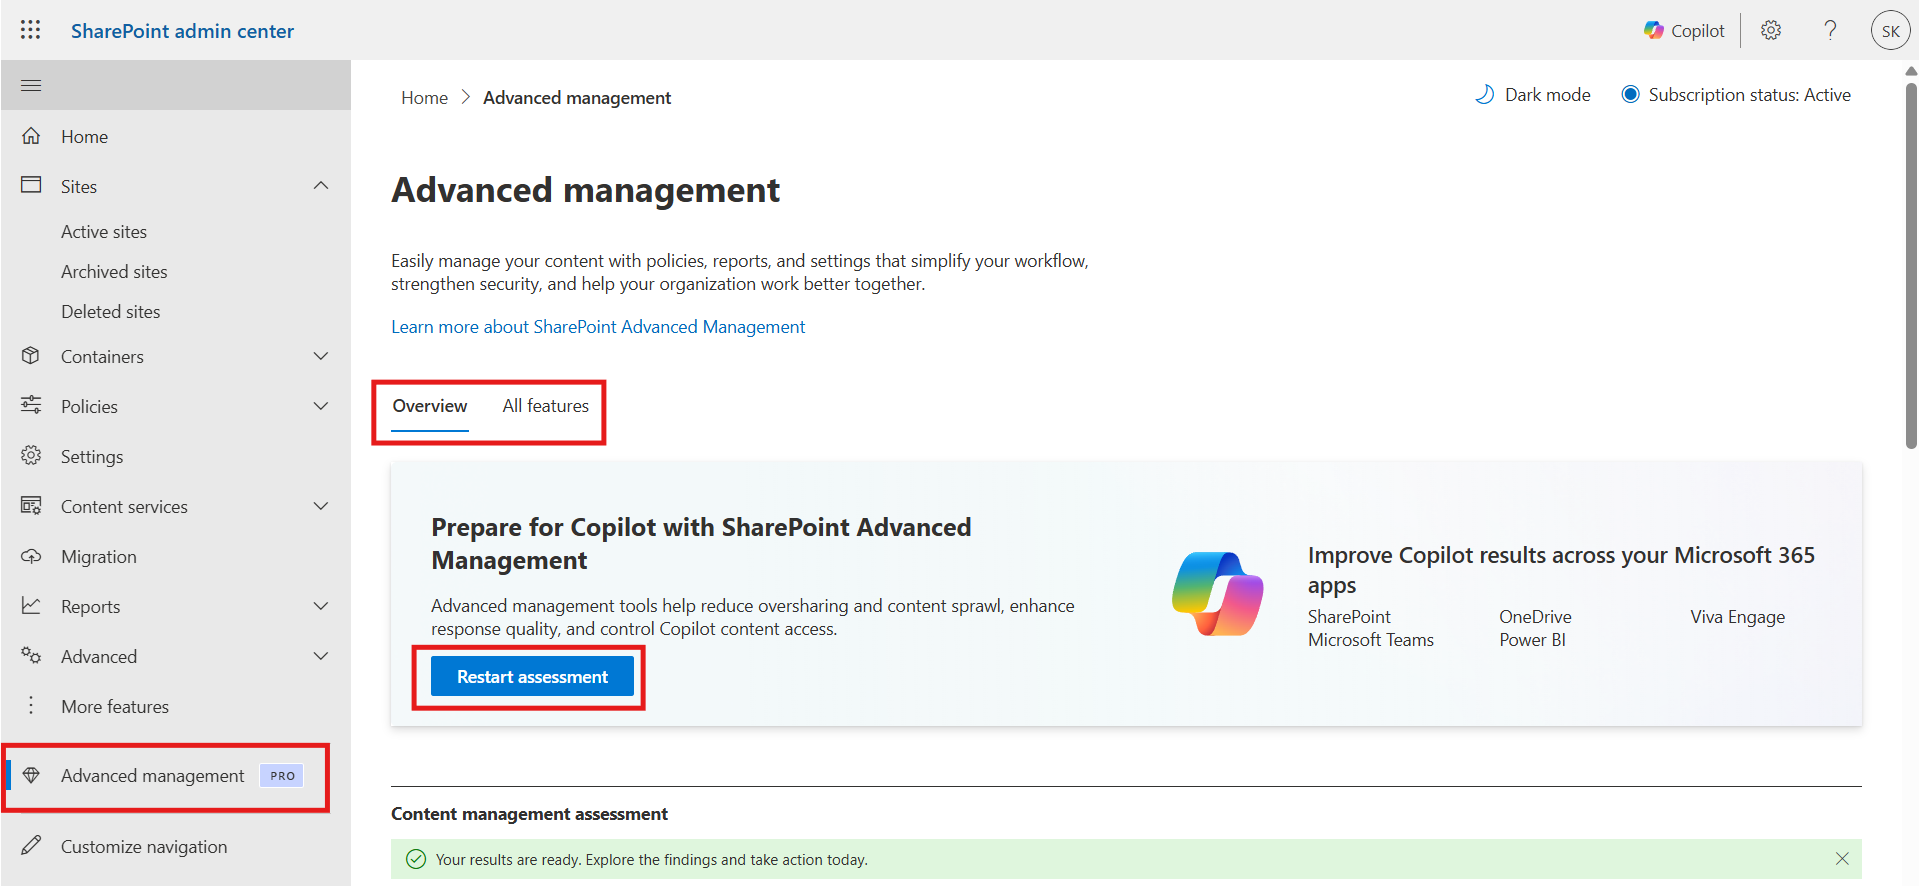Open the SK account profile avatar
The height and width of the screenshot is (886, 1919).
coord(1890,31)
